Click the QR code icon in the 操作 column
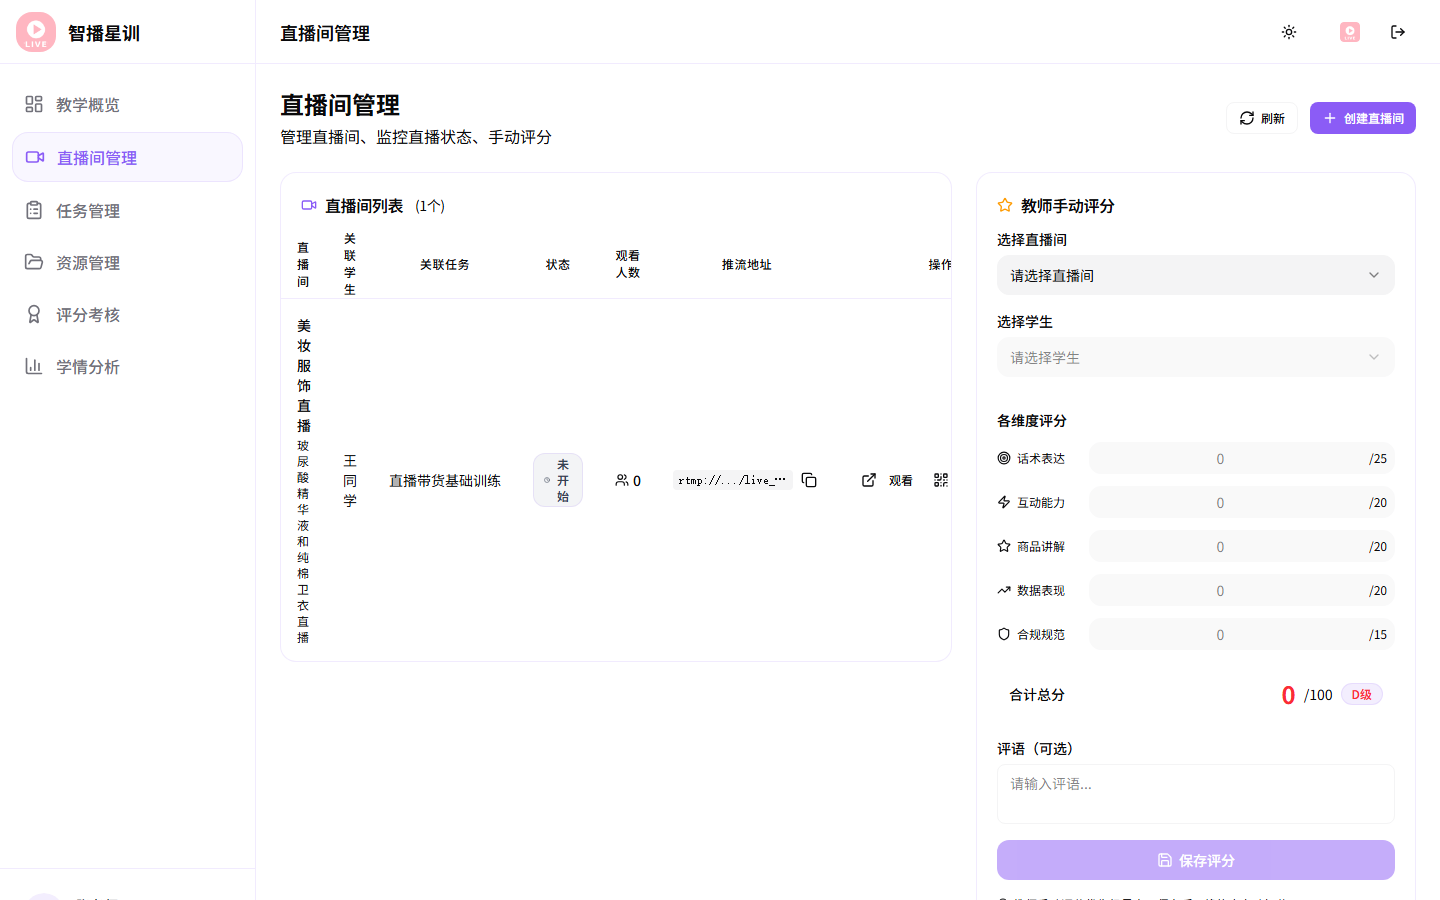The image size is (1440, 900). click(x=941, y=480)
